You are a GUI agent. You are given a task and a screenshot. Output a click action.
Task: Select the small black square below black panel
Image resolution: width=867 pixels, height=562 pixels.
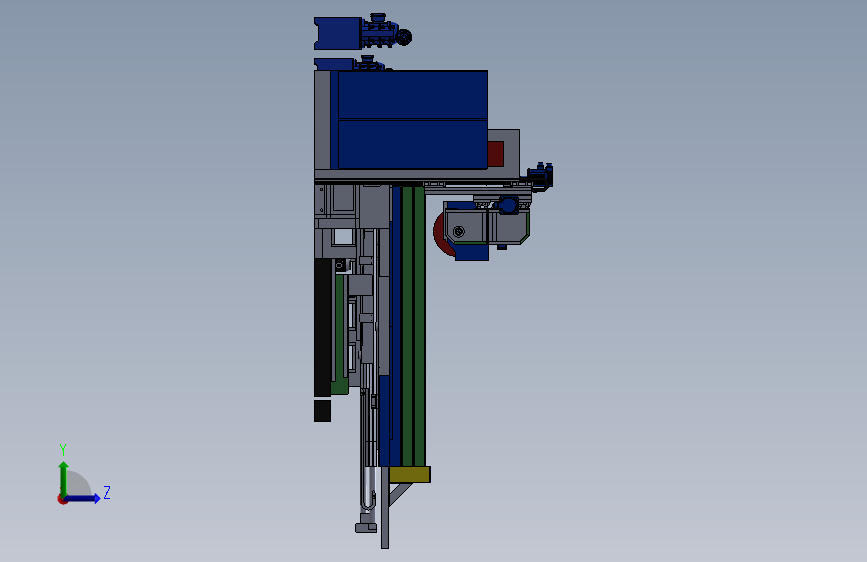click(x=322, y=411)
